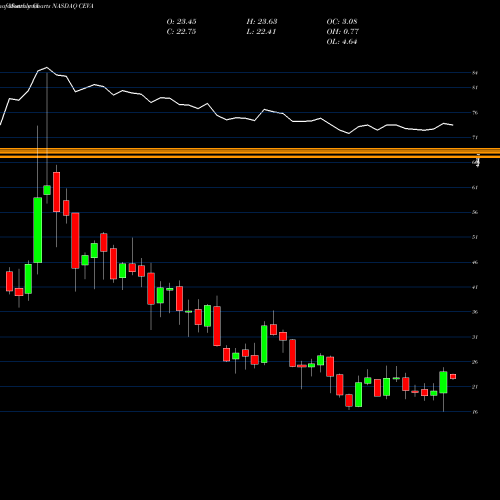Click the 26 price axis label

click(475, 362)
